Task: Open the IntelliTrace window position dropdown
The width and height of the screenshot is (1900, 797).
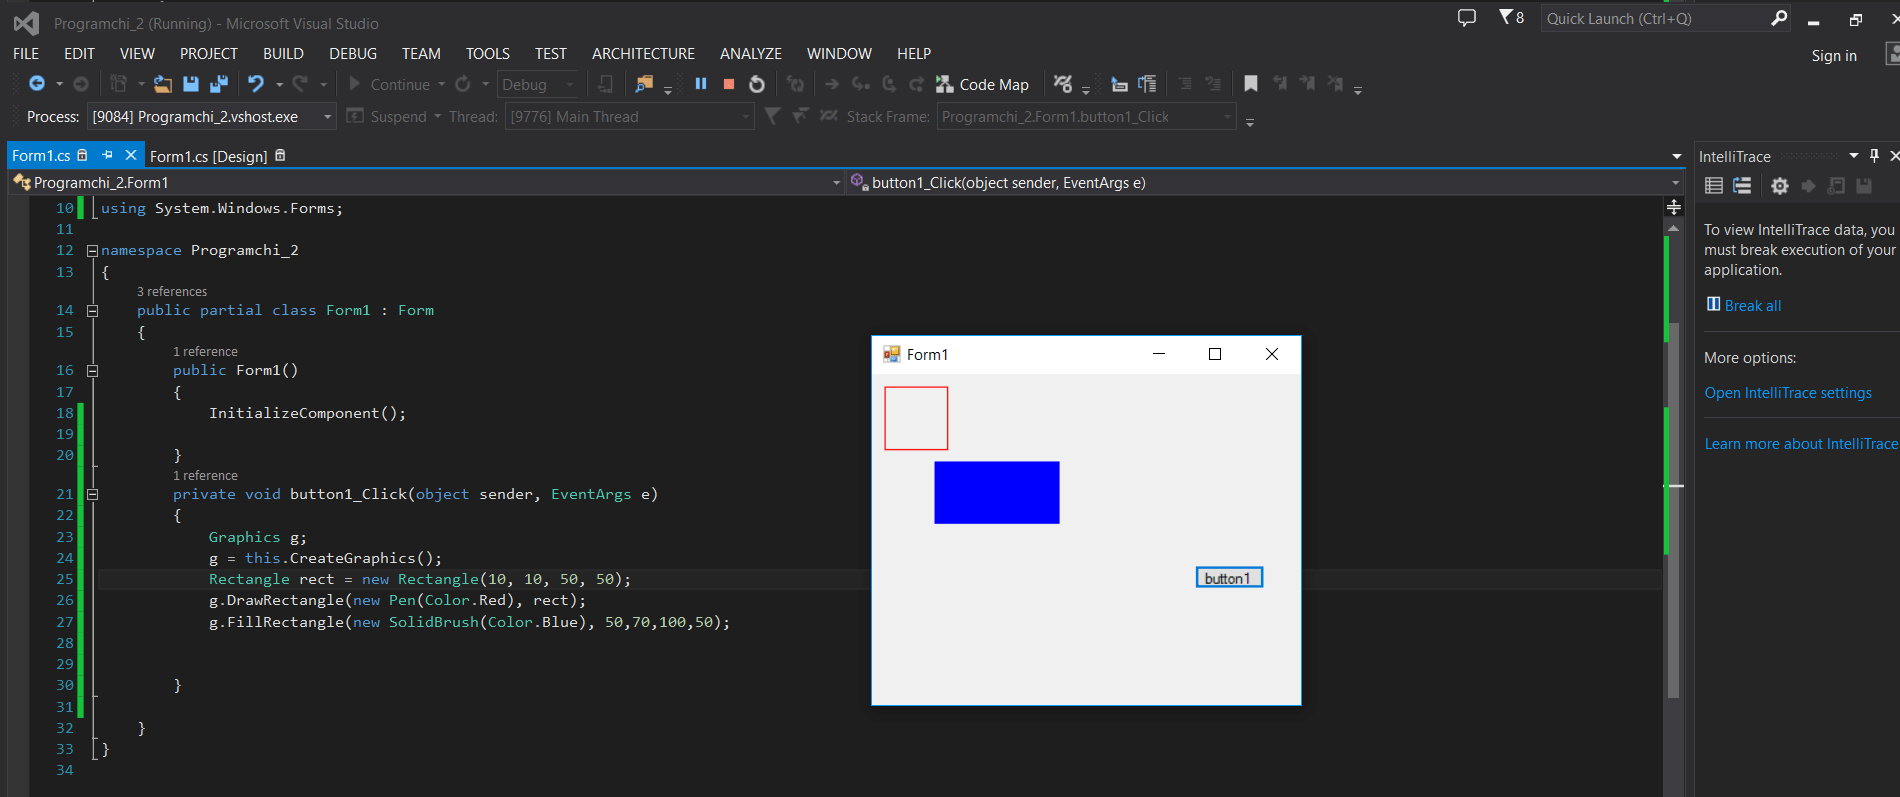Action: (x=1854, y=156)
